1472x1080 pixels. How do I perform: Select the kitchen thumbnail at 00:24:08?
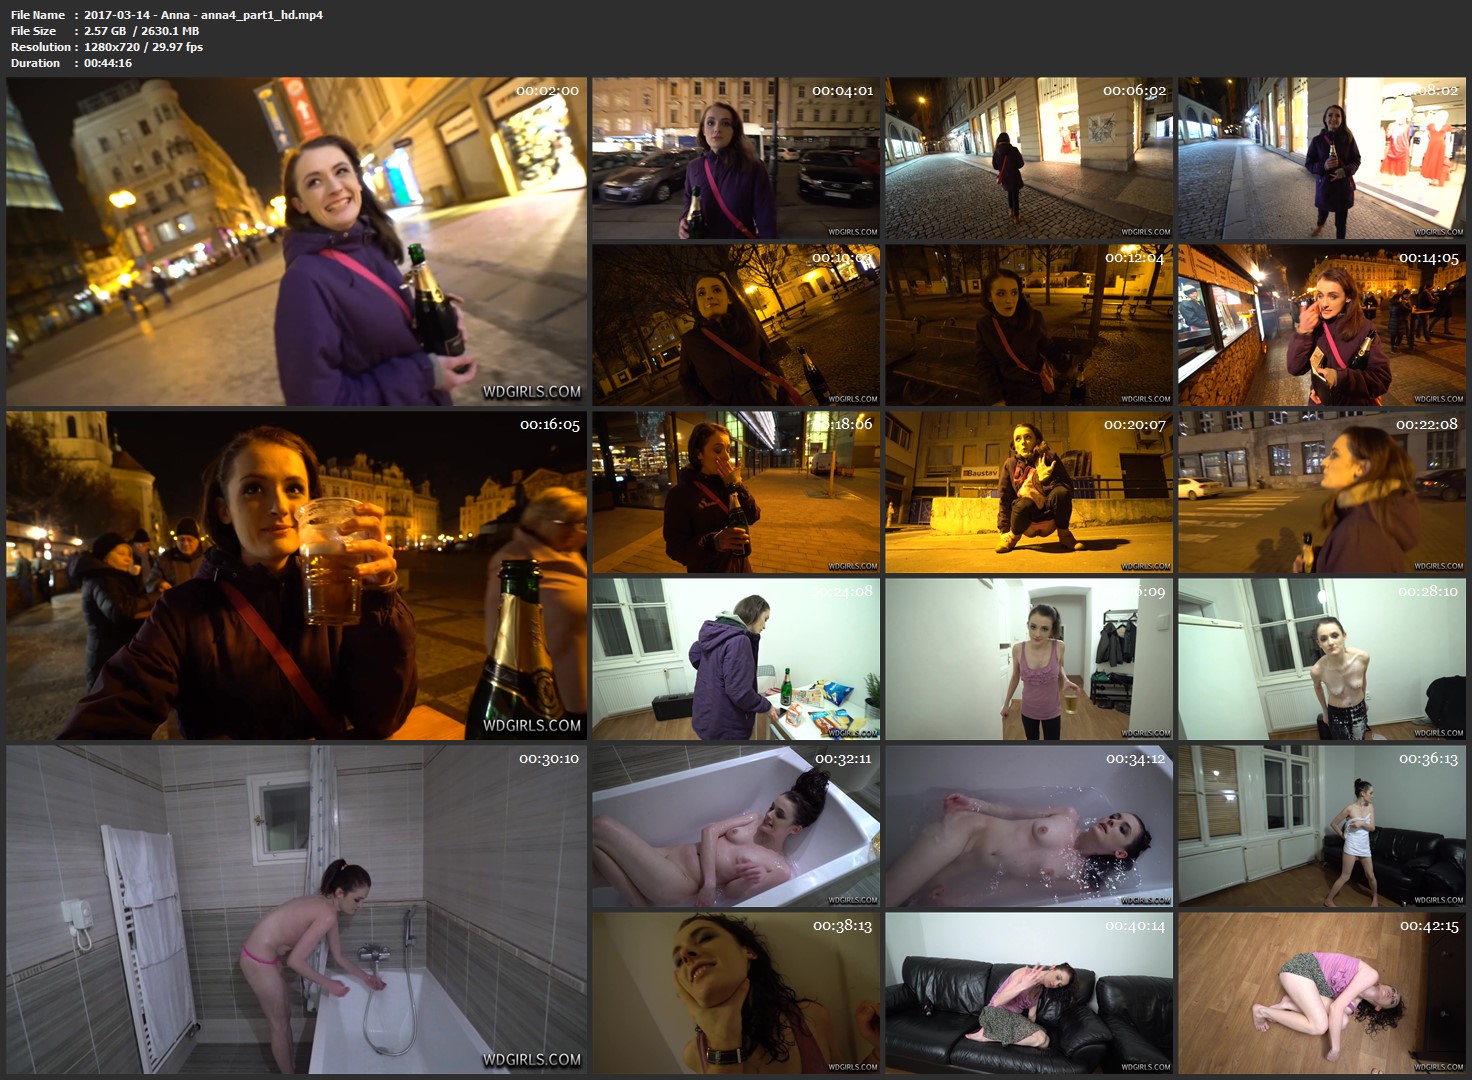(735, 659)
